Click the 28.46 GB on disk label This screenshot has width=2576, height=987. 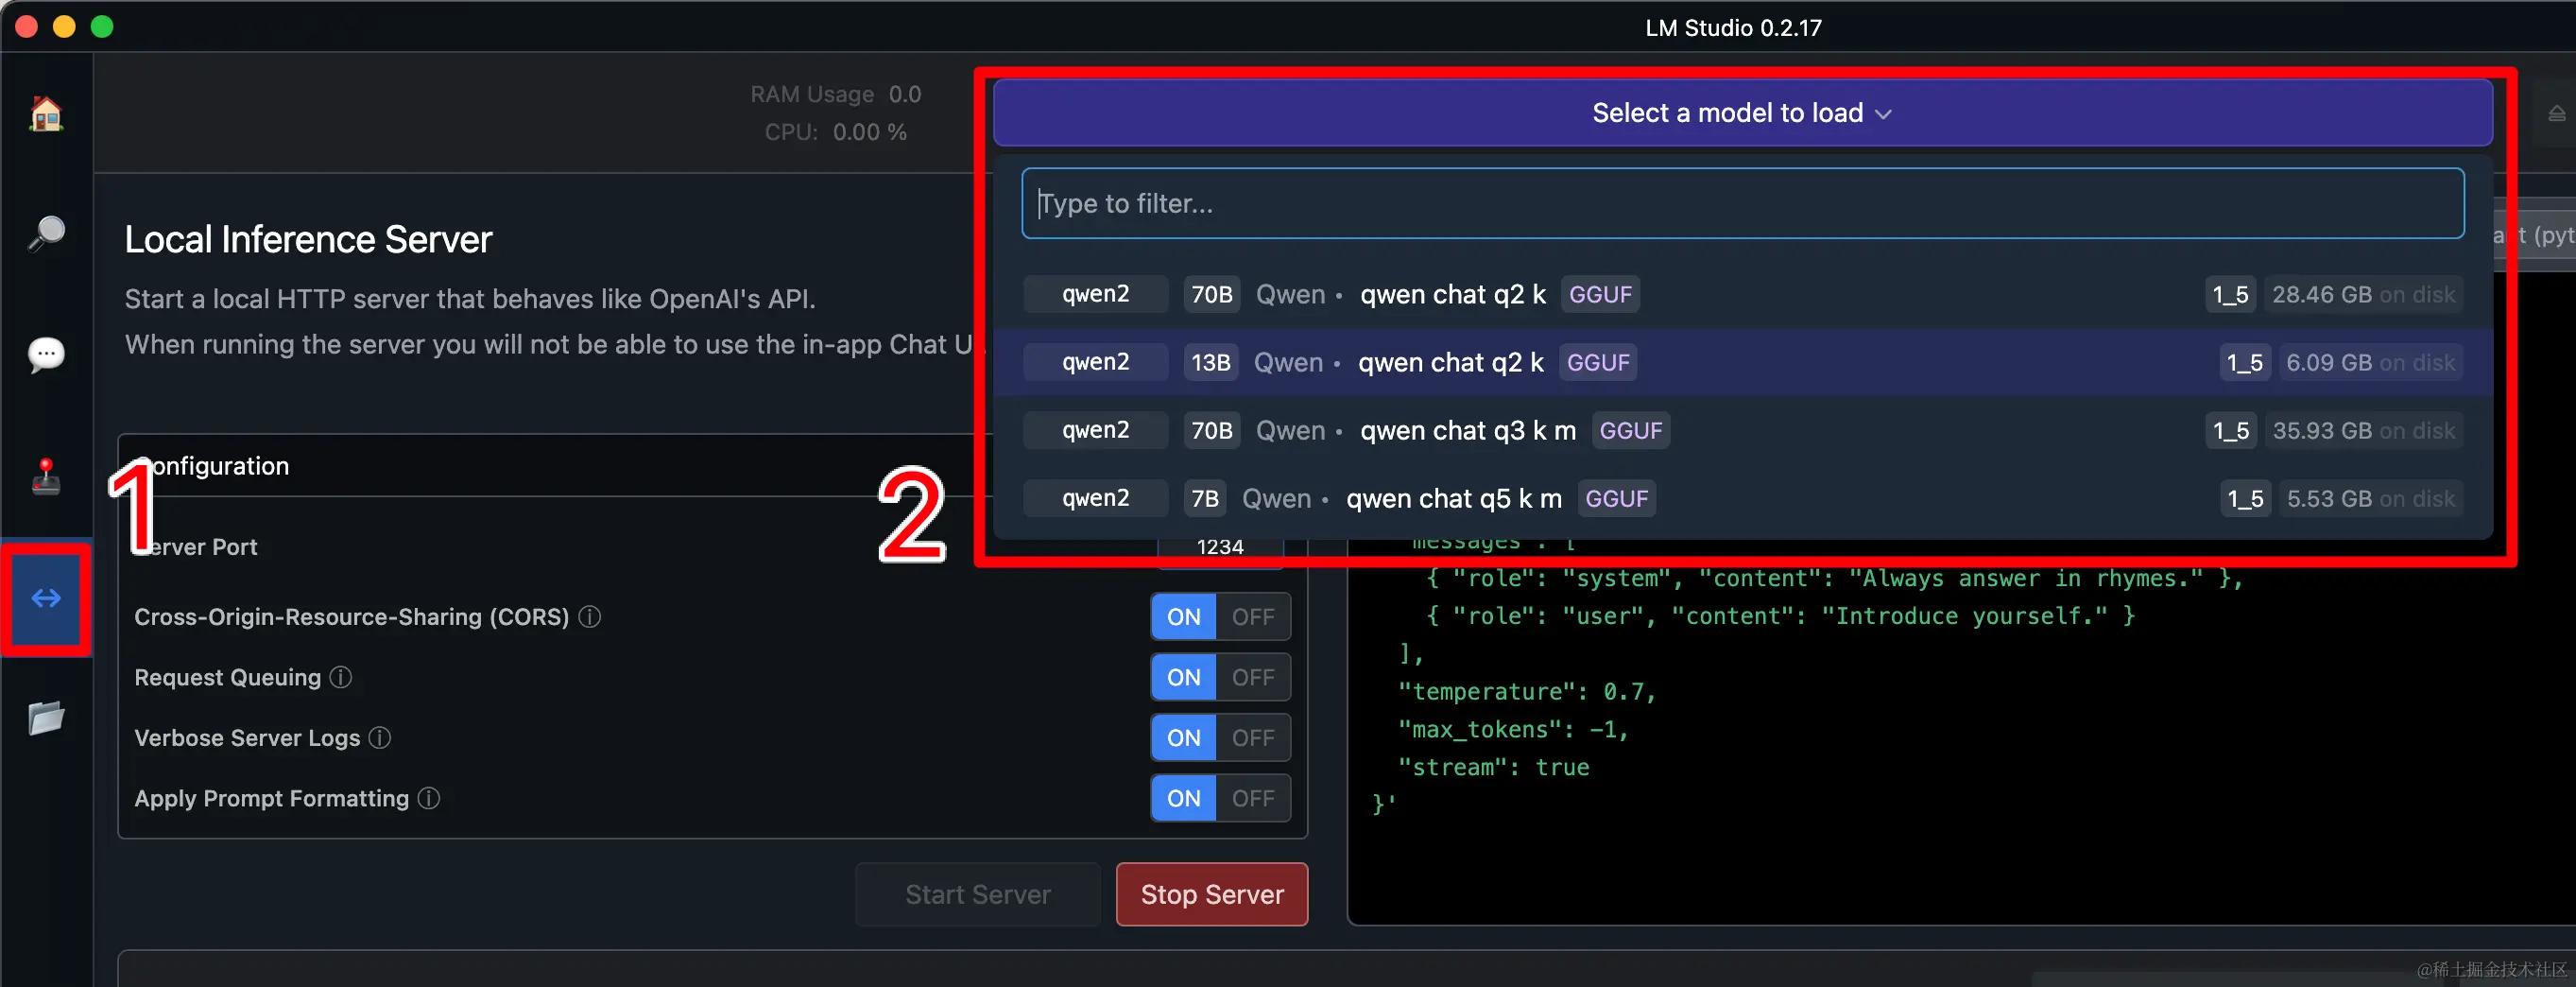pos(2363,294)
